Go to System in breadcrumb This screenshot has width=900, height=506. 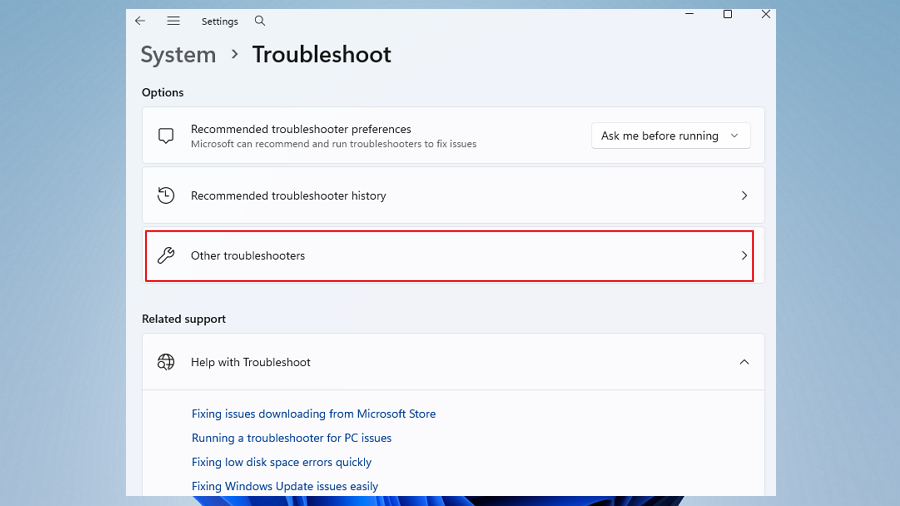point(178,55)
